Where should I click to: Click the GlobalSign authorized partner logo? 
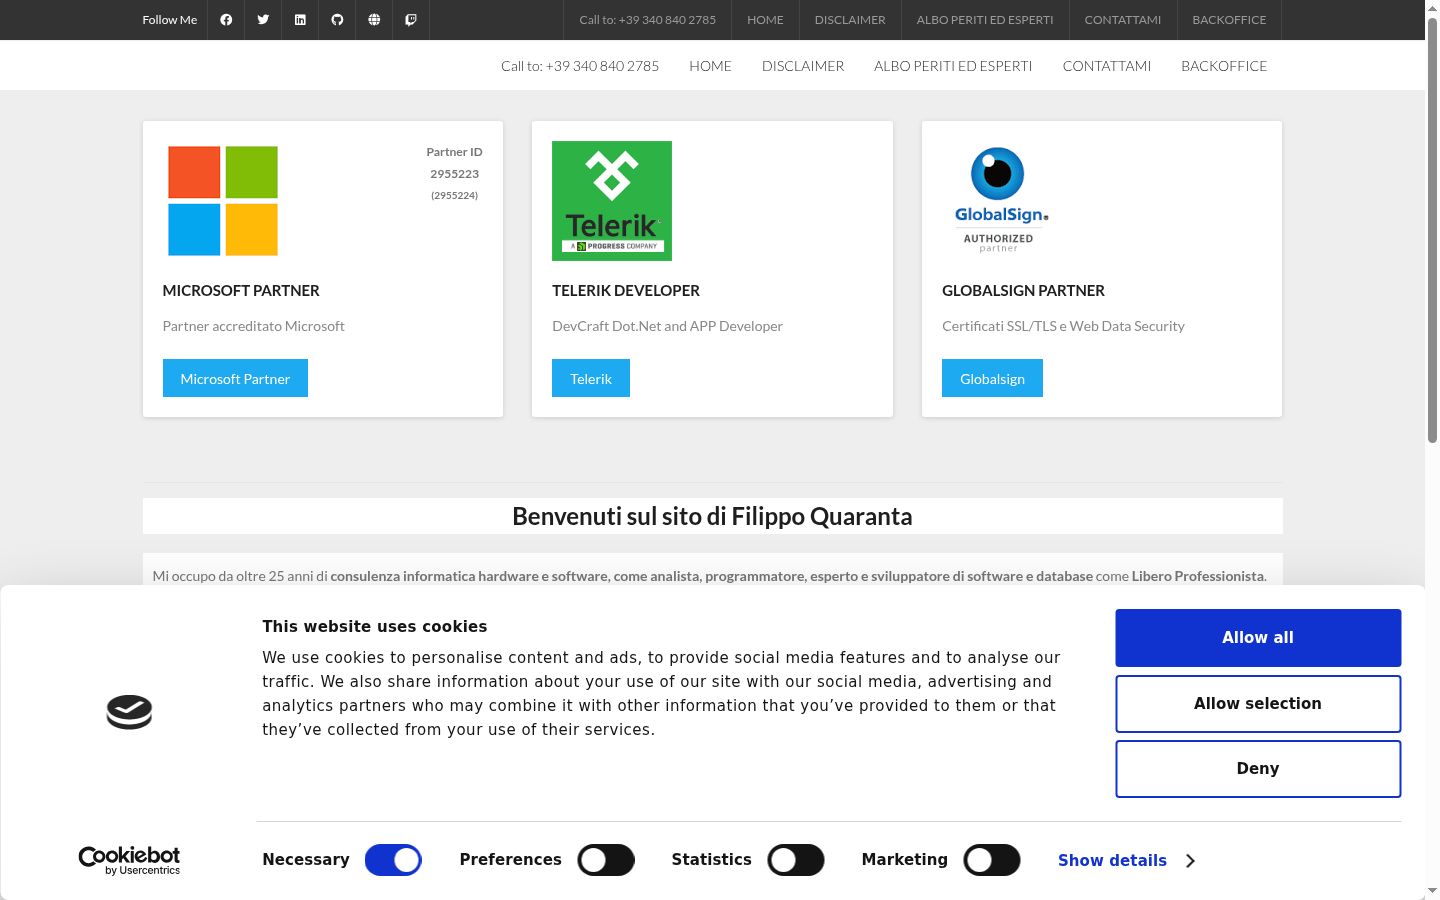(x=1002, y=201)
